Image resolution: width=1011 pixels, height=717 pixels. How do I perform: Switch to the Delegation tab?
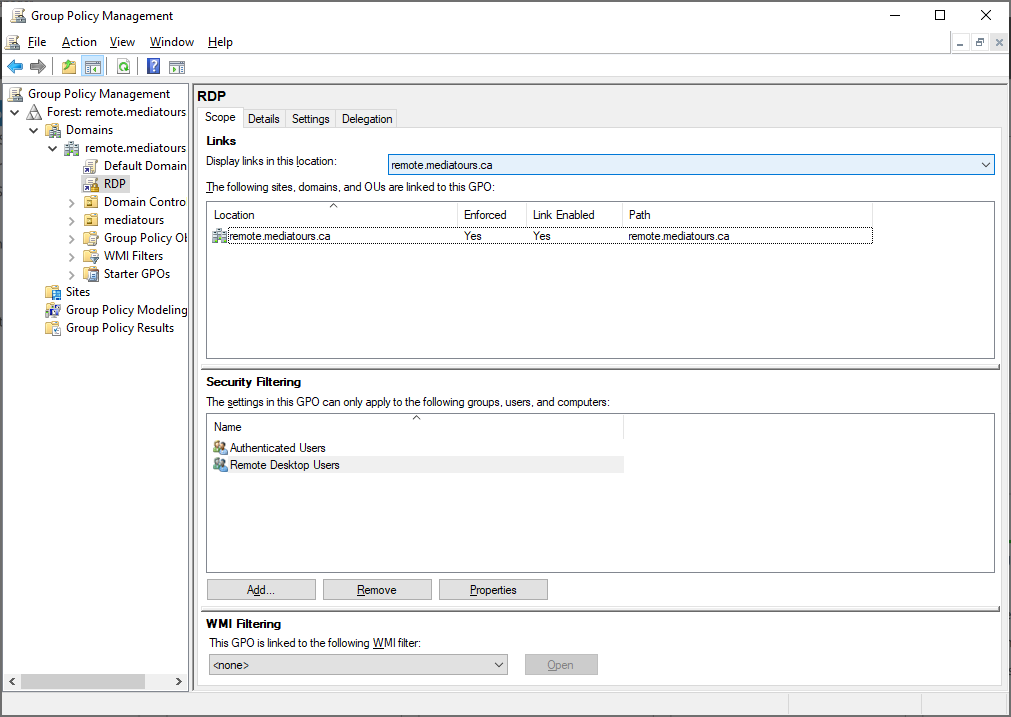[x=367, y=119]
